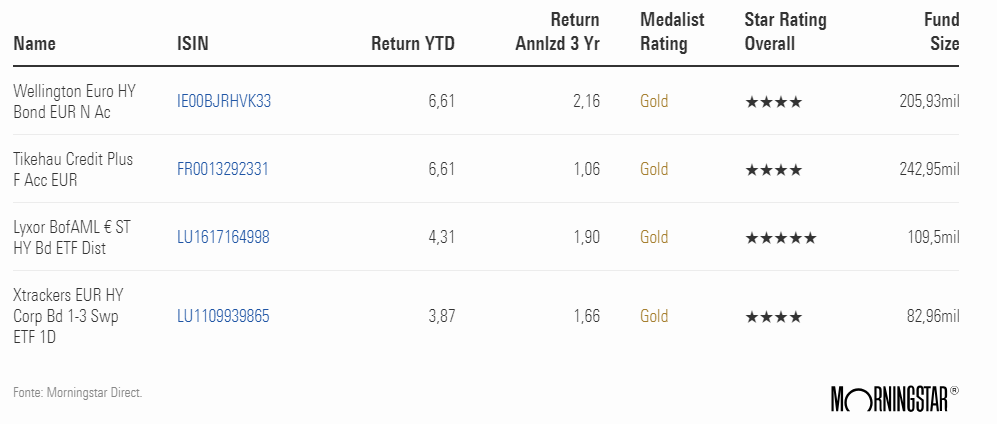Click Wellington fund four-star rating
This screenshot has height=424, width=997.
click(x=773, y=101)
